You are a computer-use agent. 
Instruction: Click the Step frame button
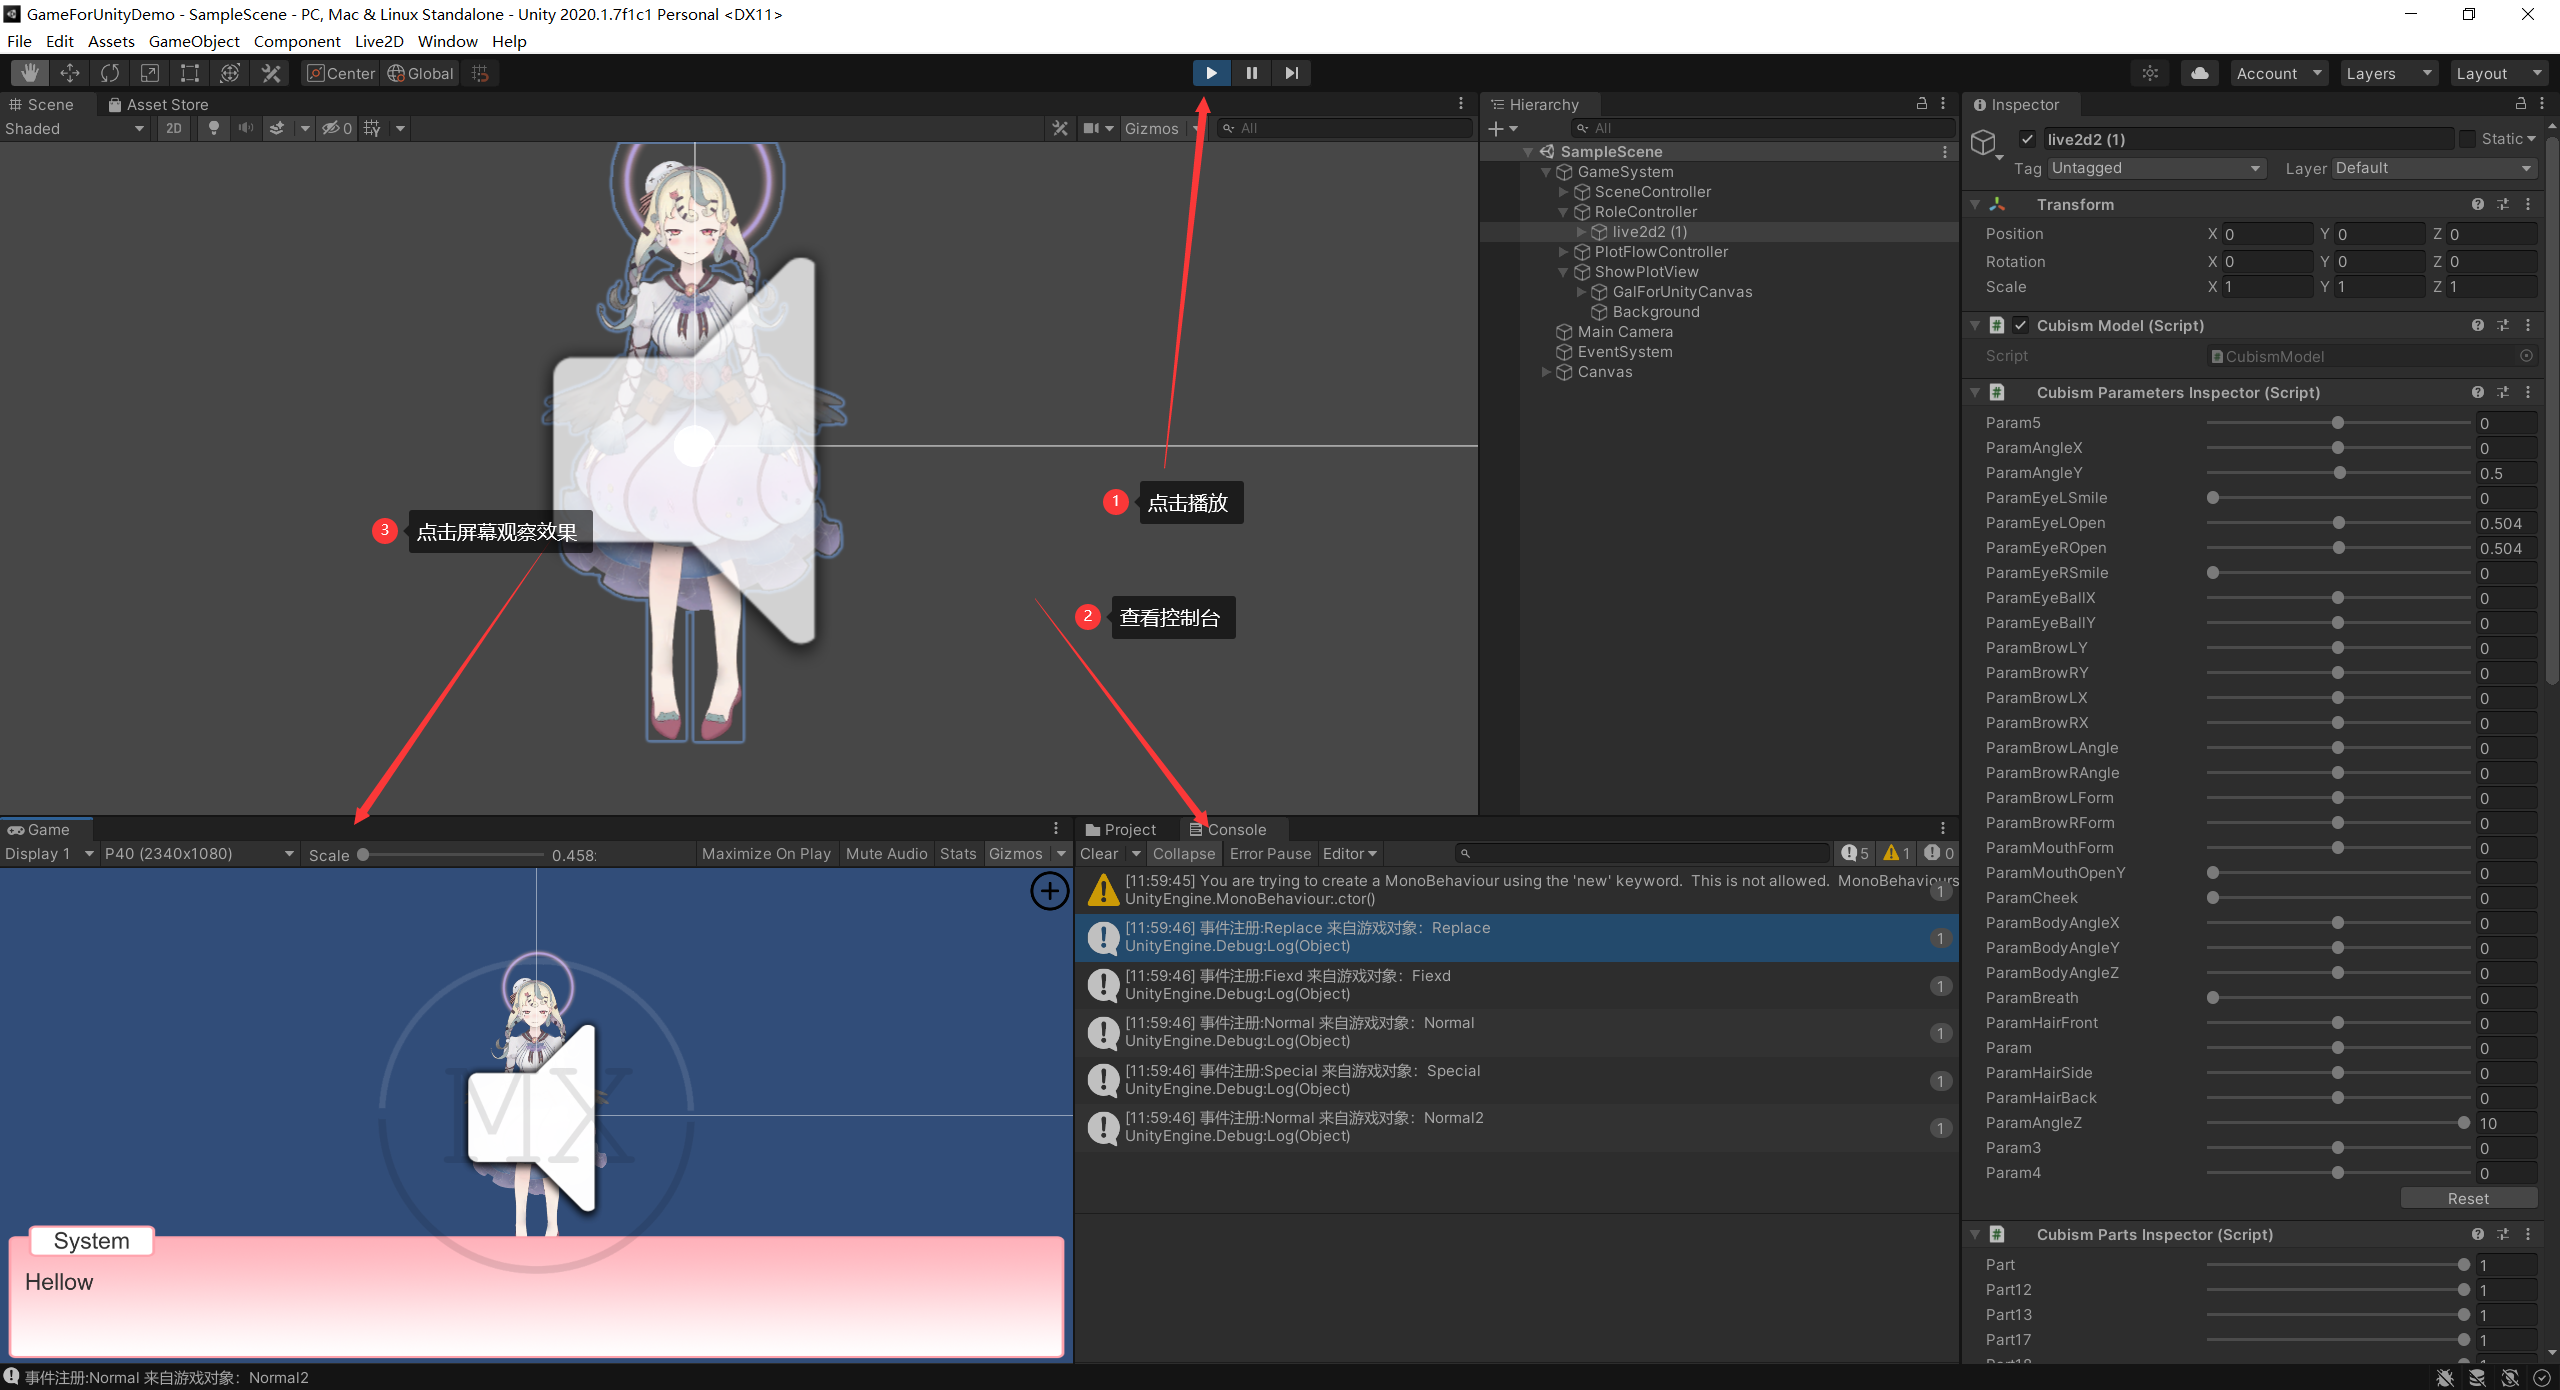click(1291, 73)
